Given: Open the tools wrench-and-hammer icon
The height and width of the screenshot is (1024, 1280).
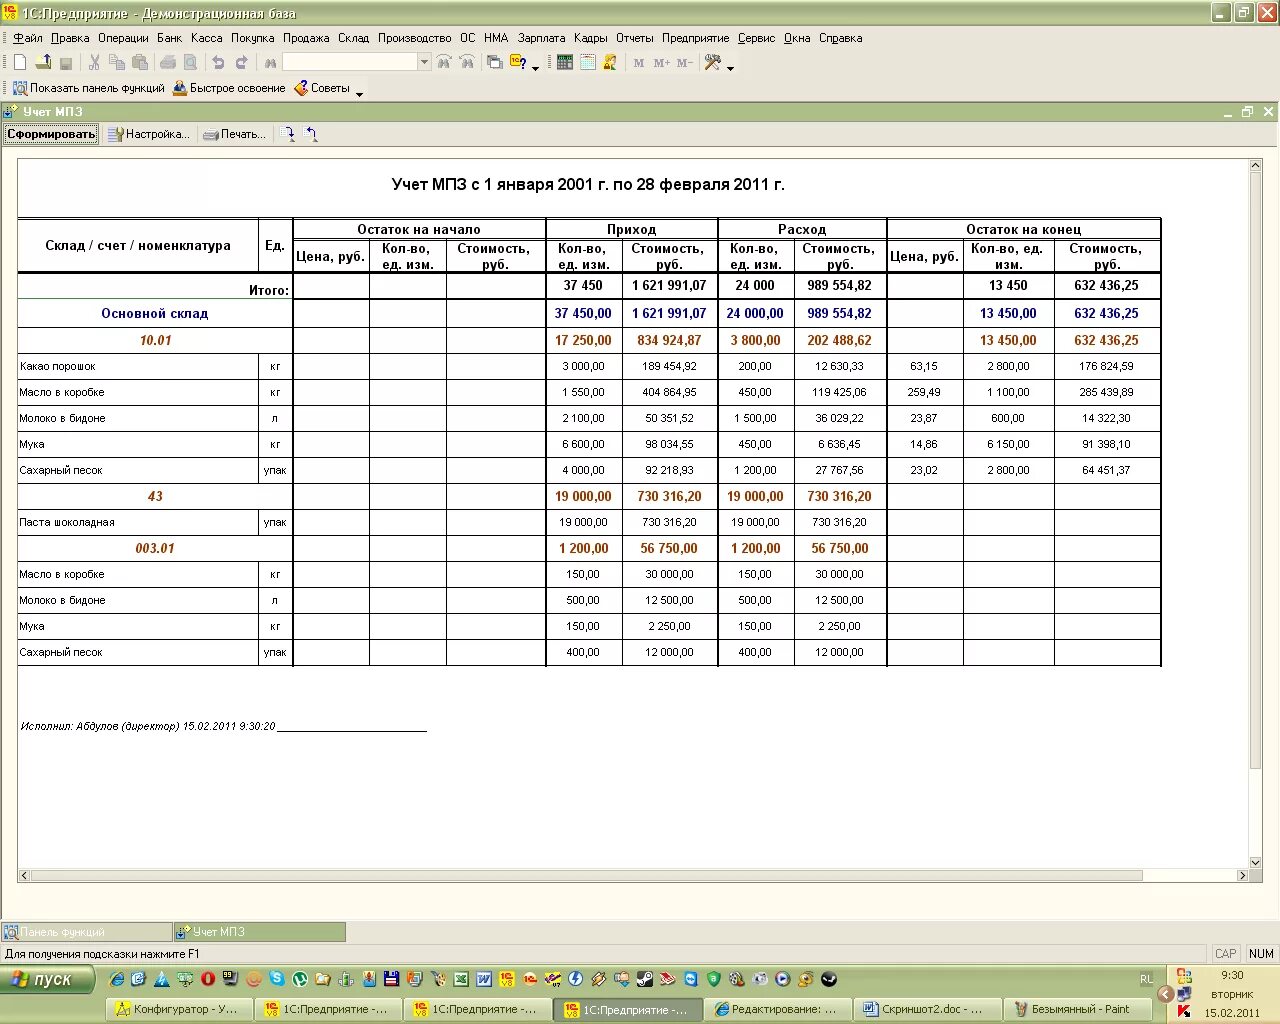Looking at the screenshot, I should pyautogui.click(x=713, y=62).
